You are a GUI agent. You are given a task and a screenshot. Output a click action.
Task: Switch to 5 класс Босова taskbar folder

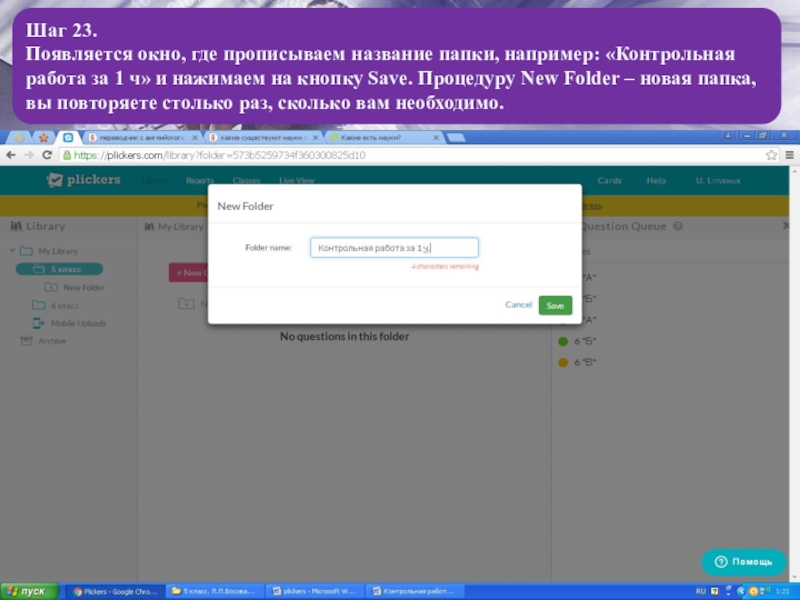pyautogui.click(x=215, y=591)
